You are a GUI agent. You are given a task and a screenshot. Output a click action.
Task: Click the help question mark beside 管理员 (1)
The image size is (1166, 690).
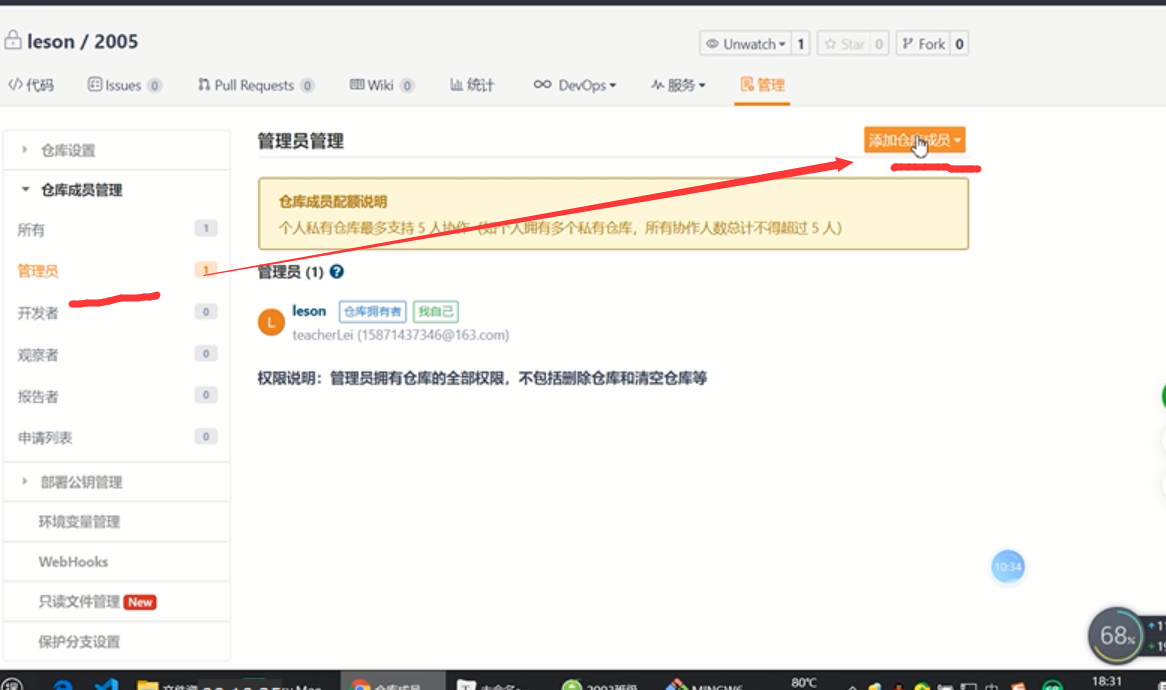point(337,270)
